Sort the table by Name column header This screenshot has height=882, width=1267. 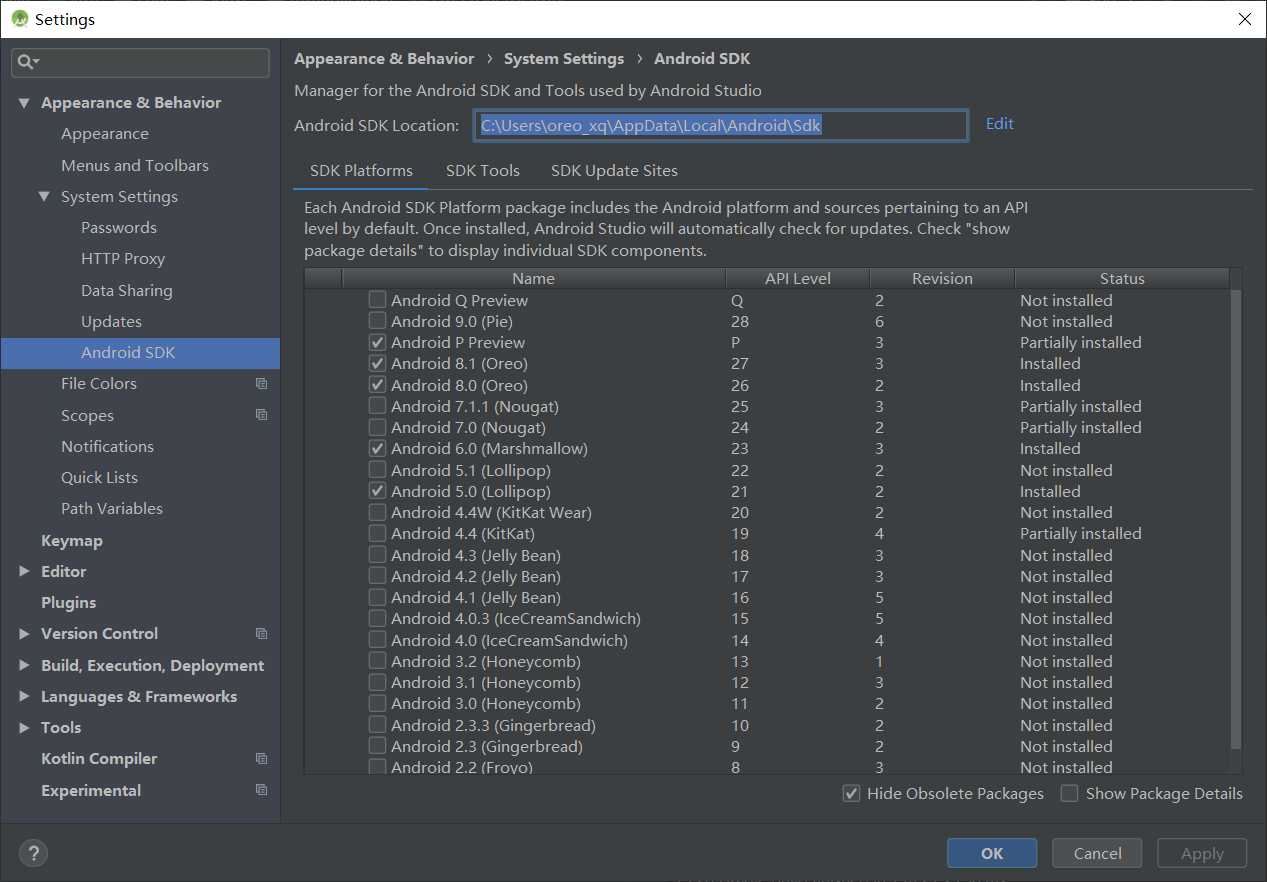tap(533, 279)
